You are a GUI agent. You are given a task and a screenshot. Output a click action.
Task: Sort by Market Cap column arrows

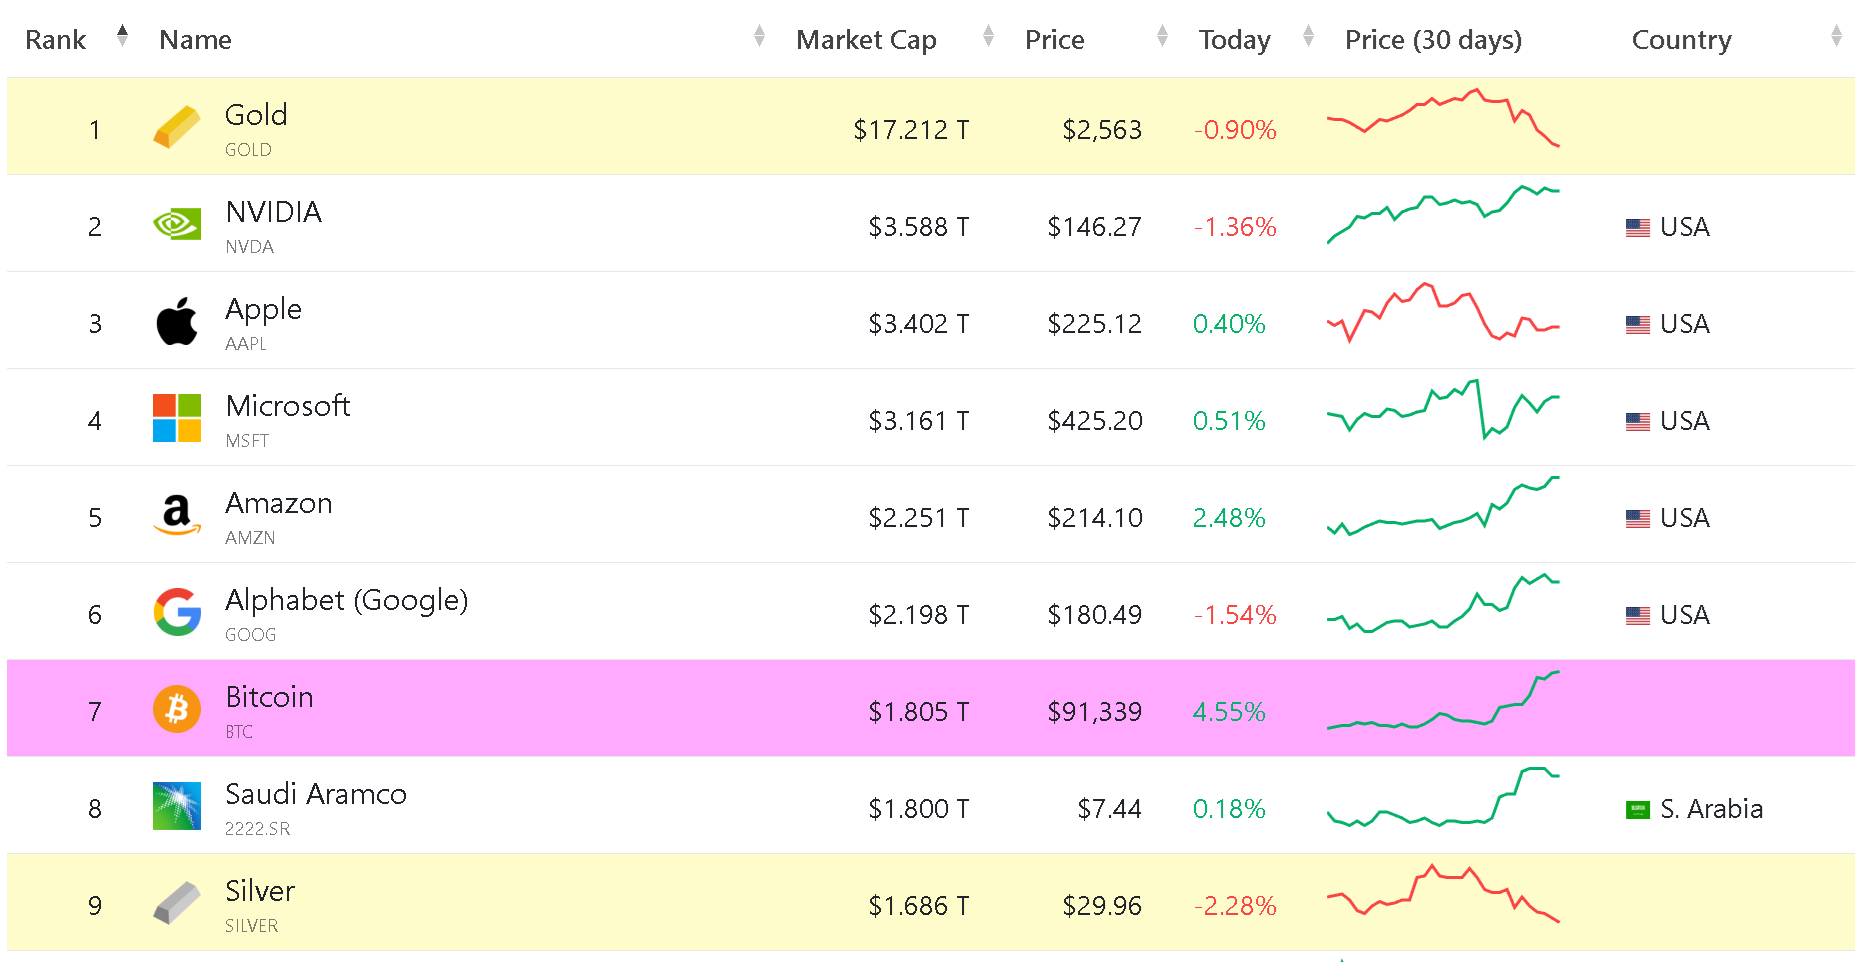(x=988, y=36)
